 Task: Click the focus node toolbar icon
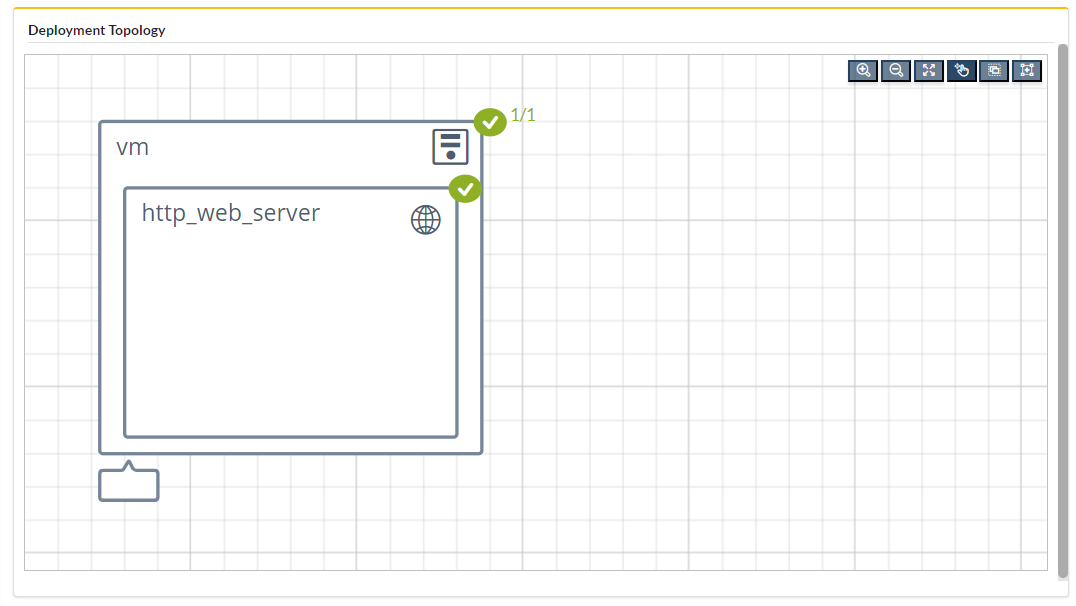coord(1027,70)
